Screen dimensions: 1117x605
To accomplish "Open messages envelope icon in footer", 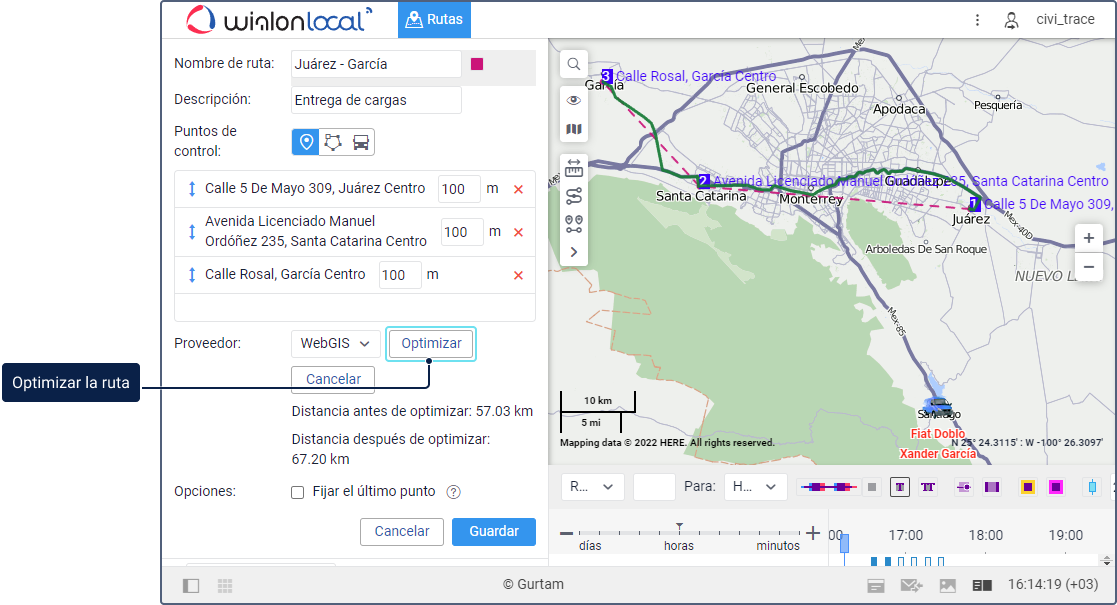I will (911, 586).
